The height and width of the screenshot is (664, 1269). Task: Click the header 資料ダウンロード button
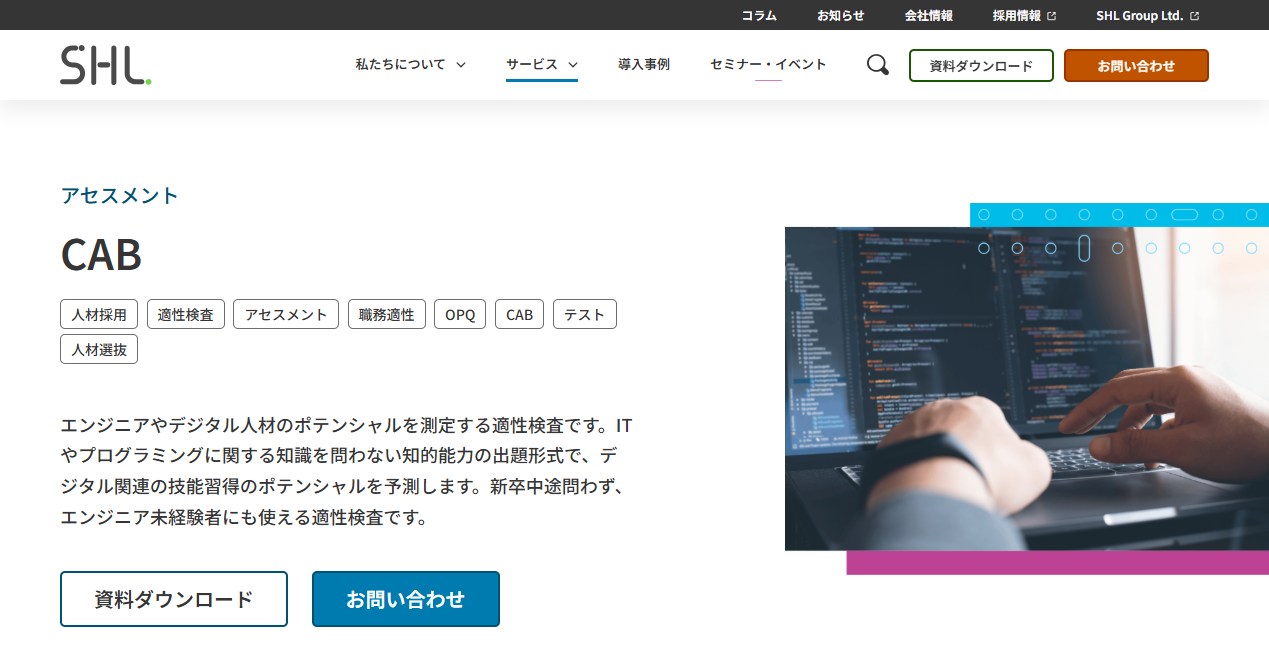tap(980, 66)
